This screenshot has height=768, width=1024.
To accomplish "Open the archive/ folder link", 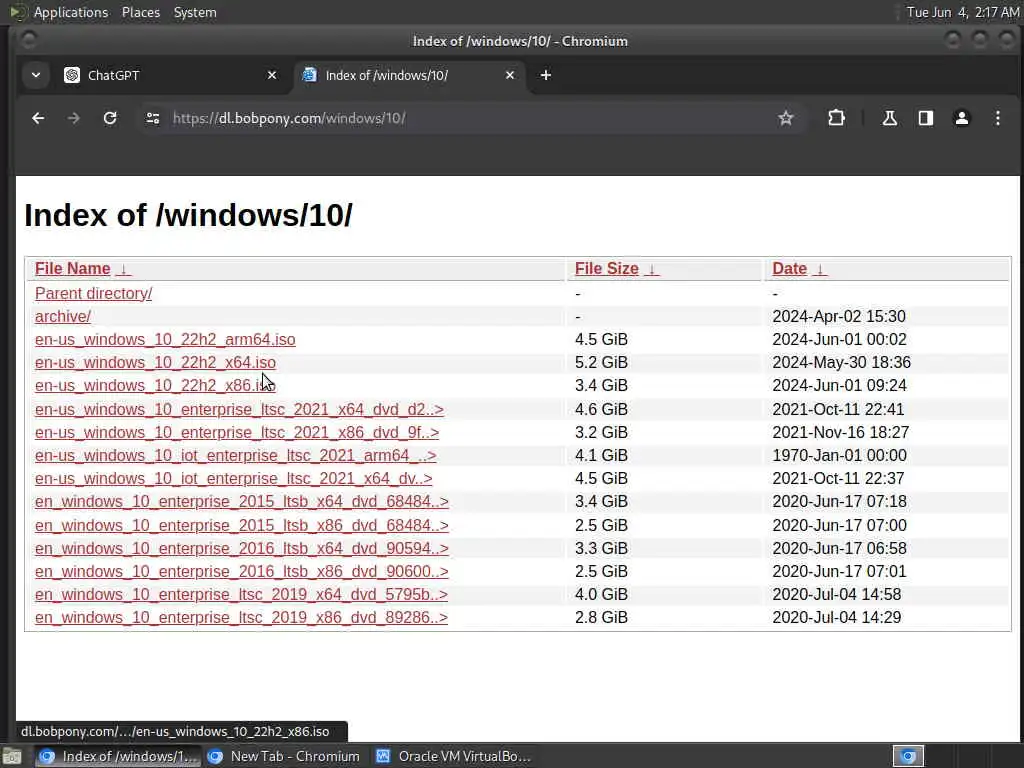I will pos(63,316).
